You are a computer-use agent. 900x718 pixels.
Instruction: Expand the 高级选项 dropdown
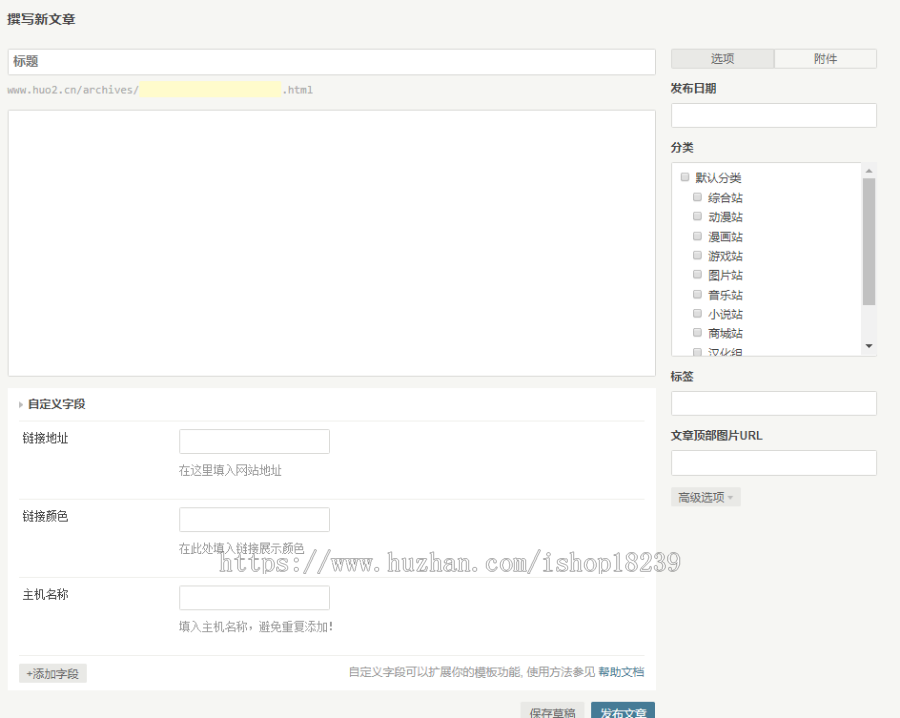click(x=705, y=497)
